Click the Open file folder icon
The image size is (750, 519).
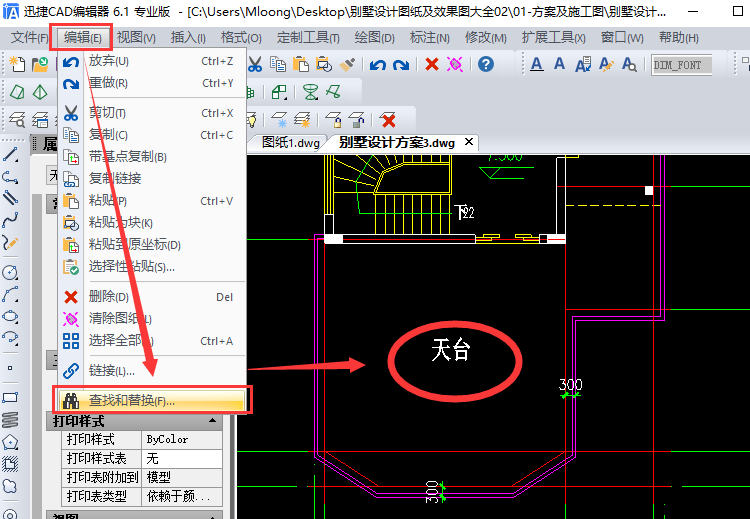pyautogui.click(x=40, y=64)
